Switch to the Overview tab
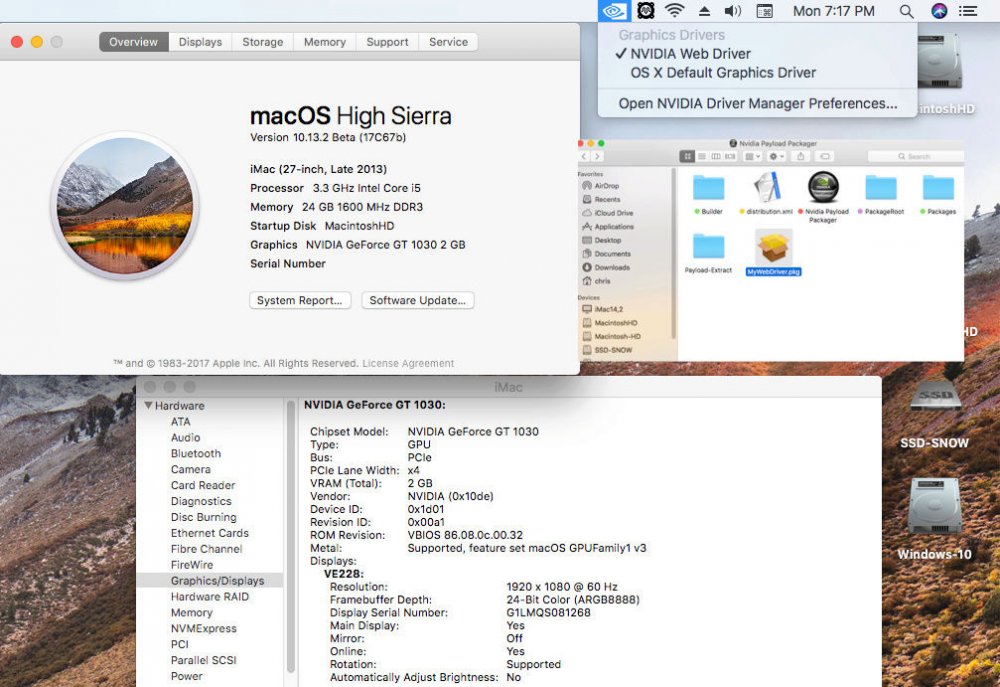The width and height of the screenshot is (1000, 687). 133,42
